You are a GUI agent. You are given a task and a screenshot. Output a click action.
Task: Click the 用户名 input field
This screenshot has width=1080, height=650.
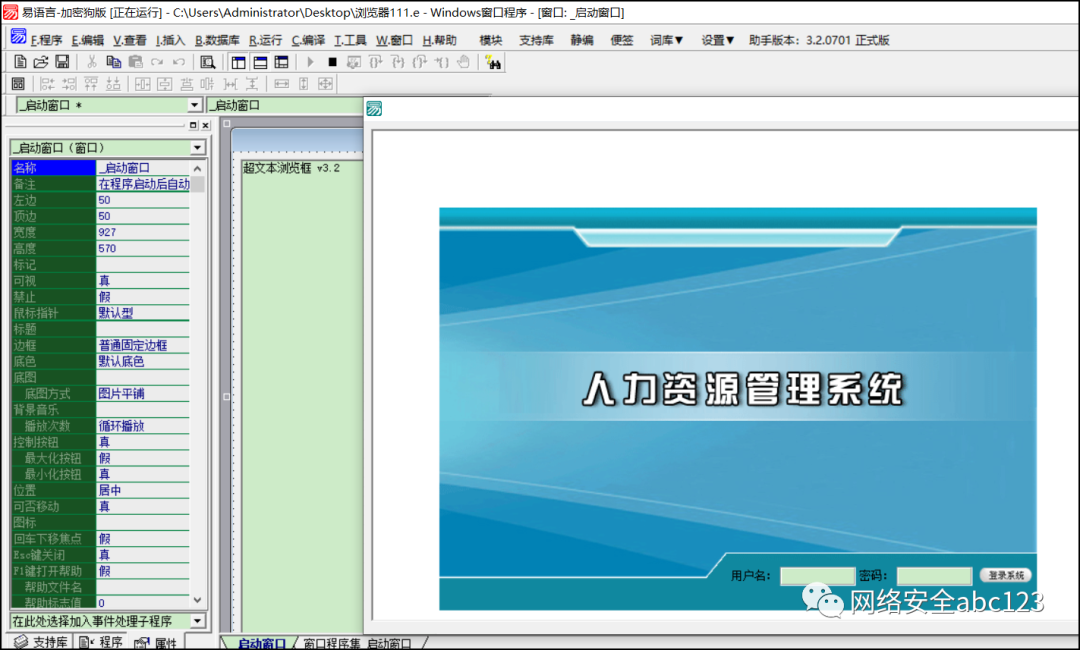pos(817,576)
